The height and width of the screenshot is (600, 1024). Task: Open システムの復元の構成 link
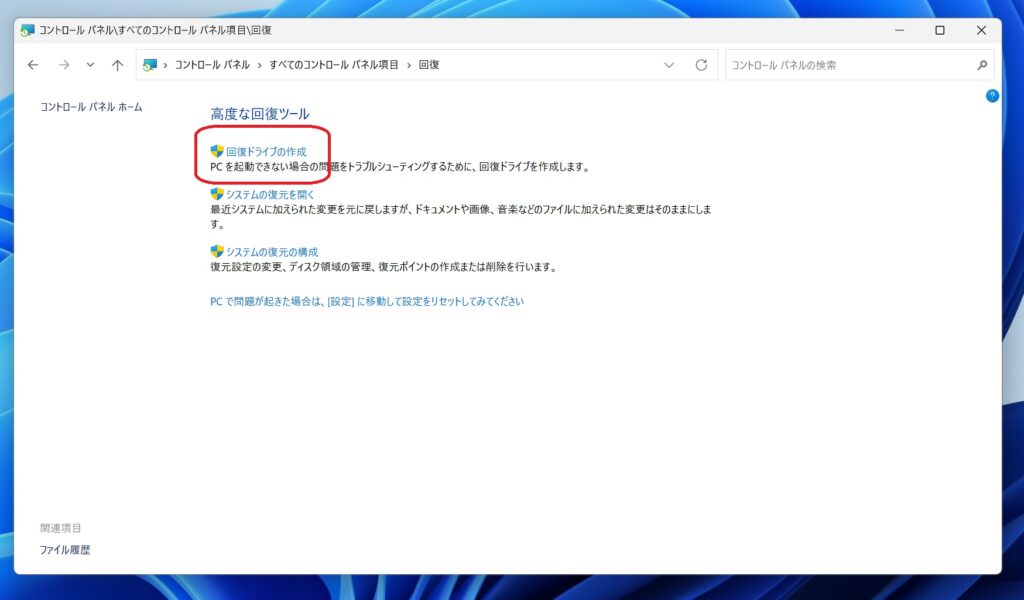pos(272,252)
